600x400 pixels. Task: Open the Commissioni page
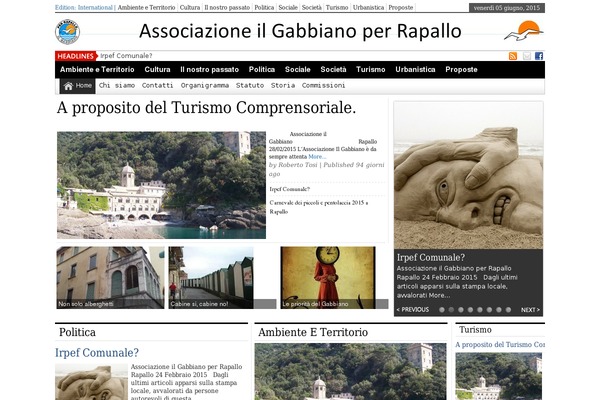(x=323, y=85)
